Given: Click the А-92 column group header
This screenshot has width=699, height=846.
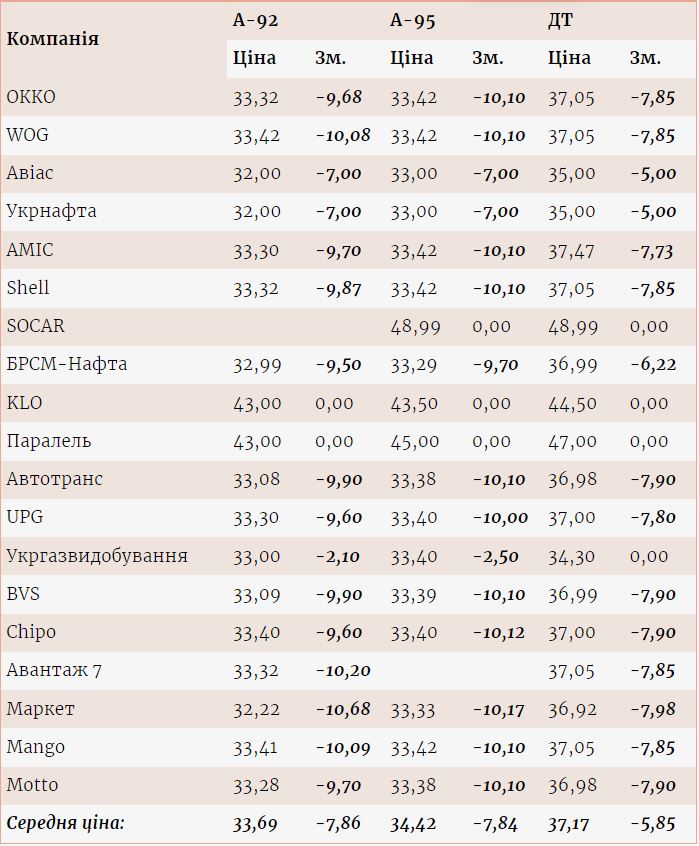Looking at the screenshot, I should click(254, 20).
